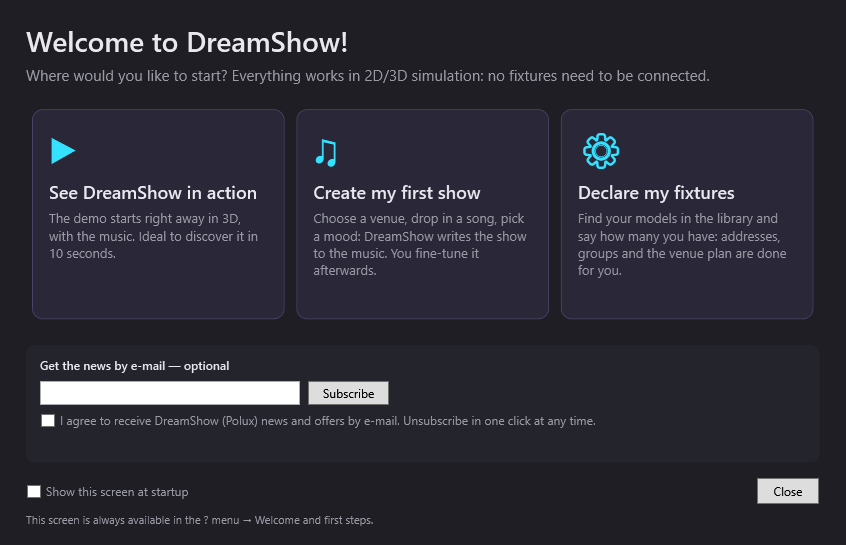
Task: Close the welcome dialog with Close button
Action: pos(788,491)
